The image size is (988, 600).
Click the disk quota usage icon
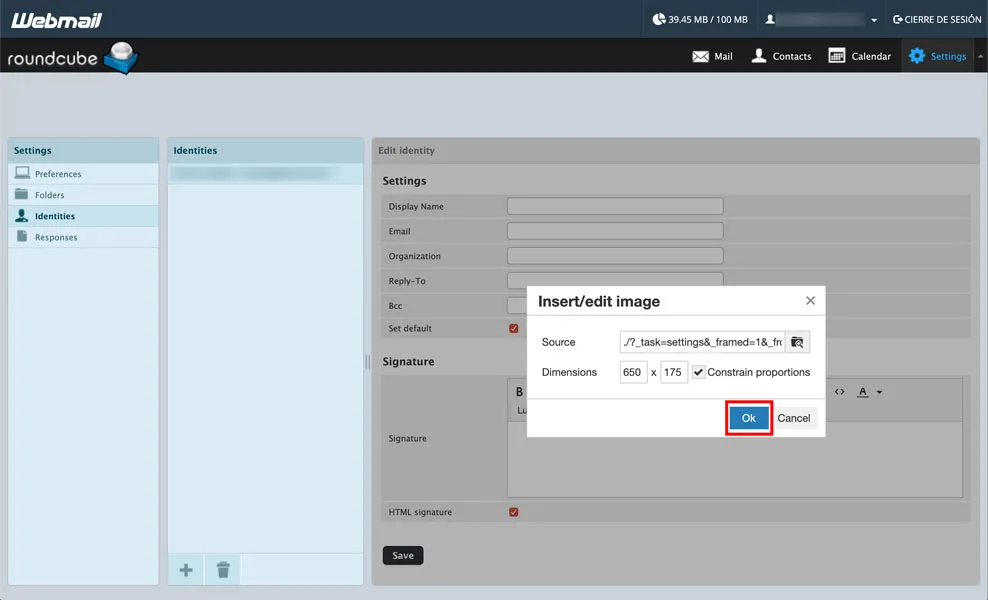(x=658, y=19)
